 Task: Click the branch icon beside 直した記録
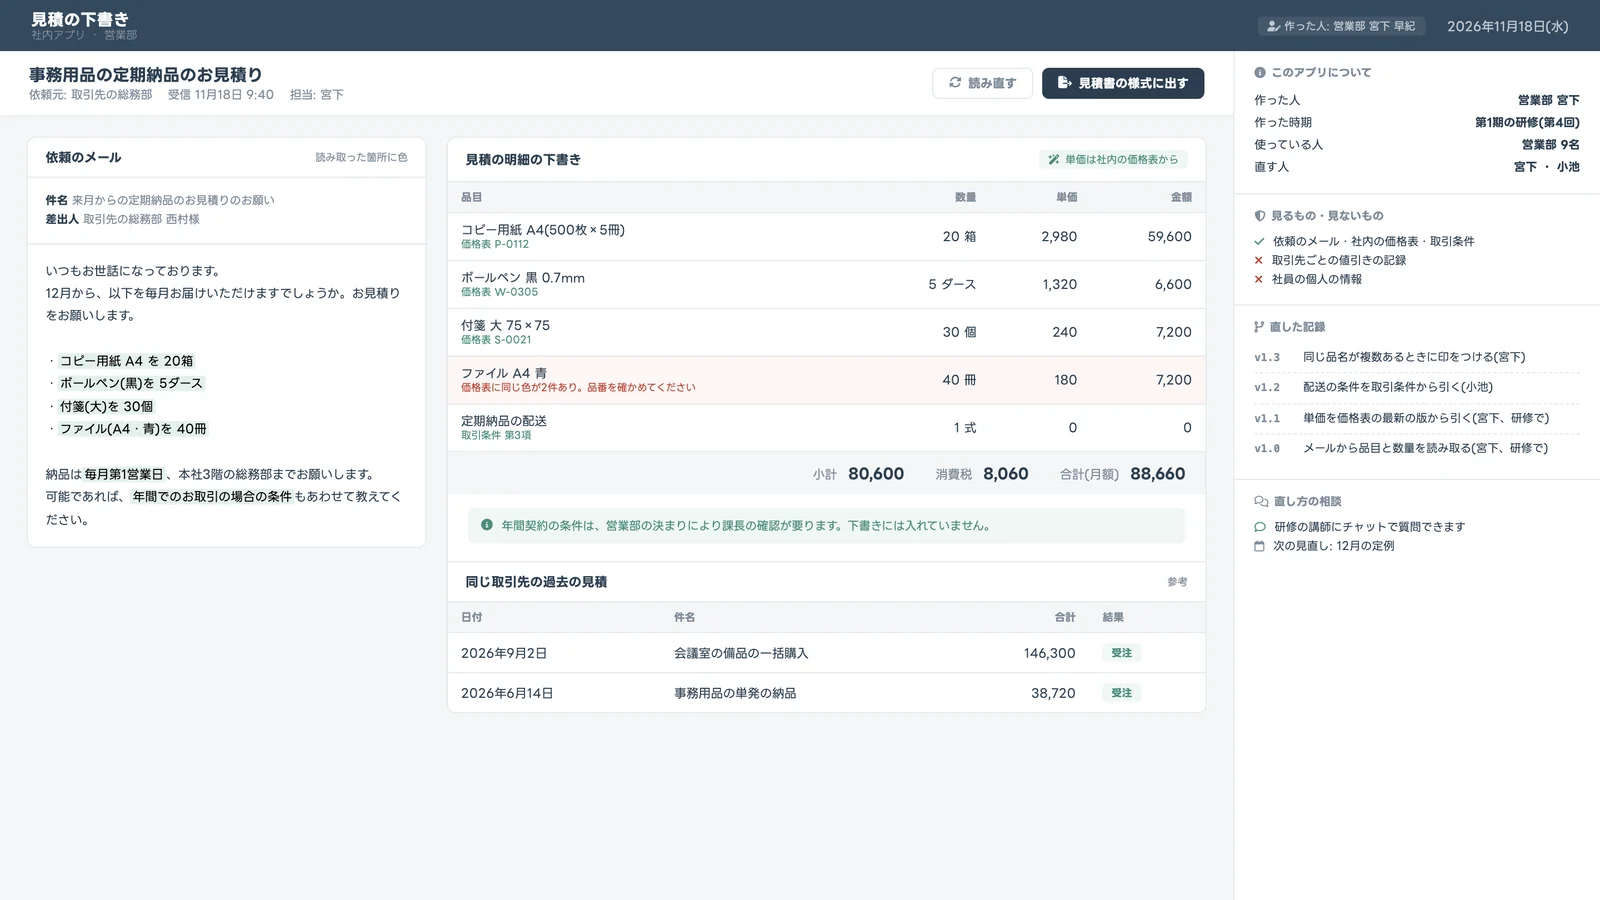point(1260,327)
